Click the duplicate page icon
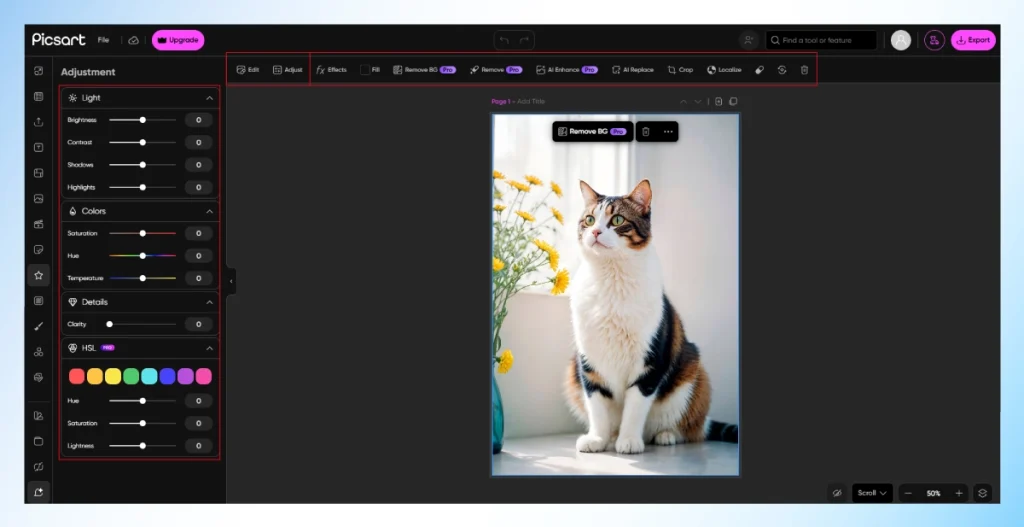 733,102
